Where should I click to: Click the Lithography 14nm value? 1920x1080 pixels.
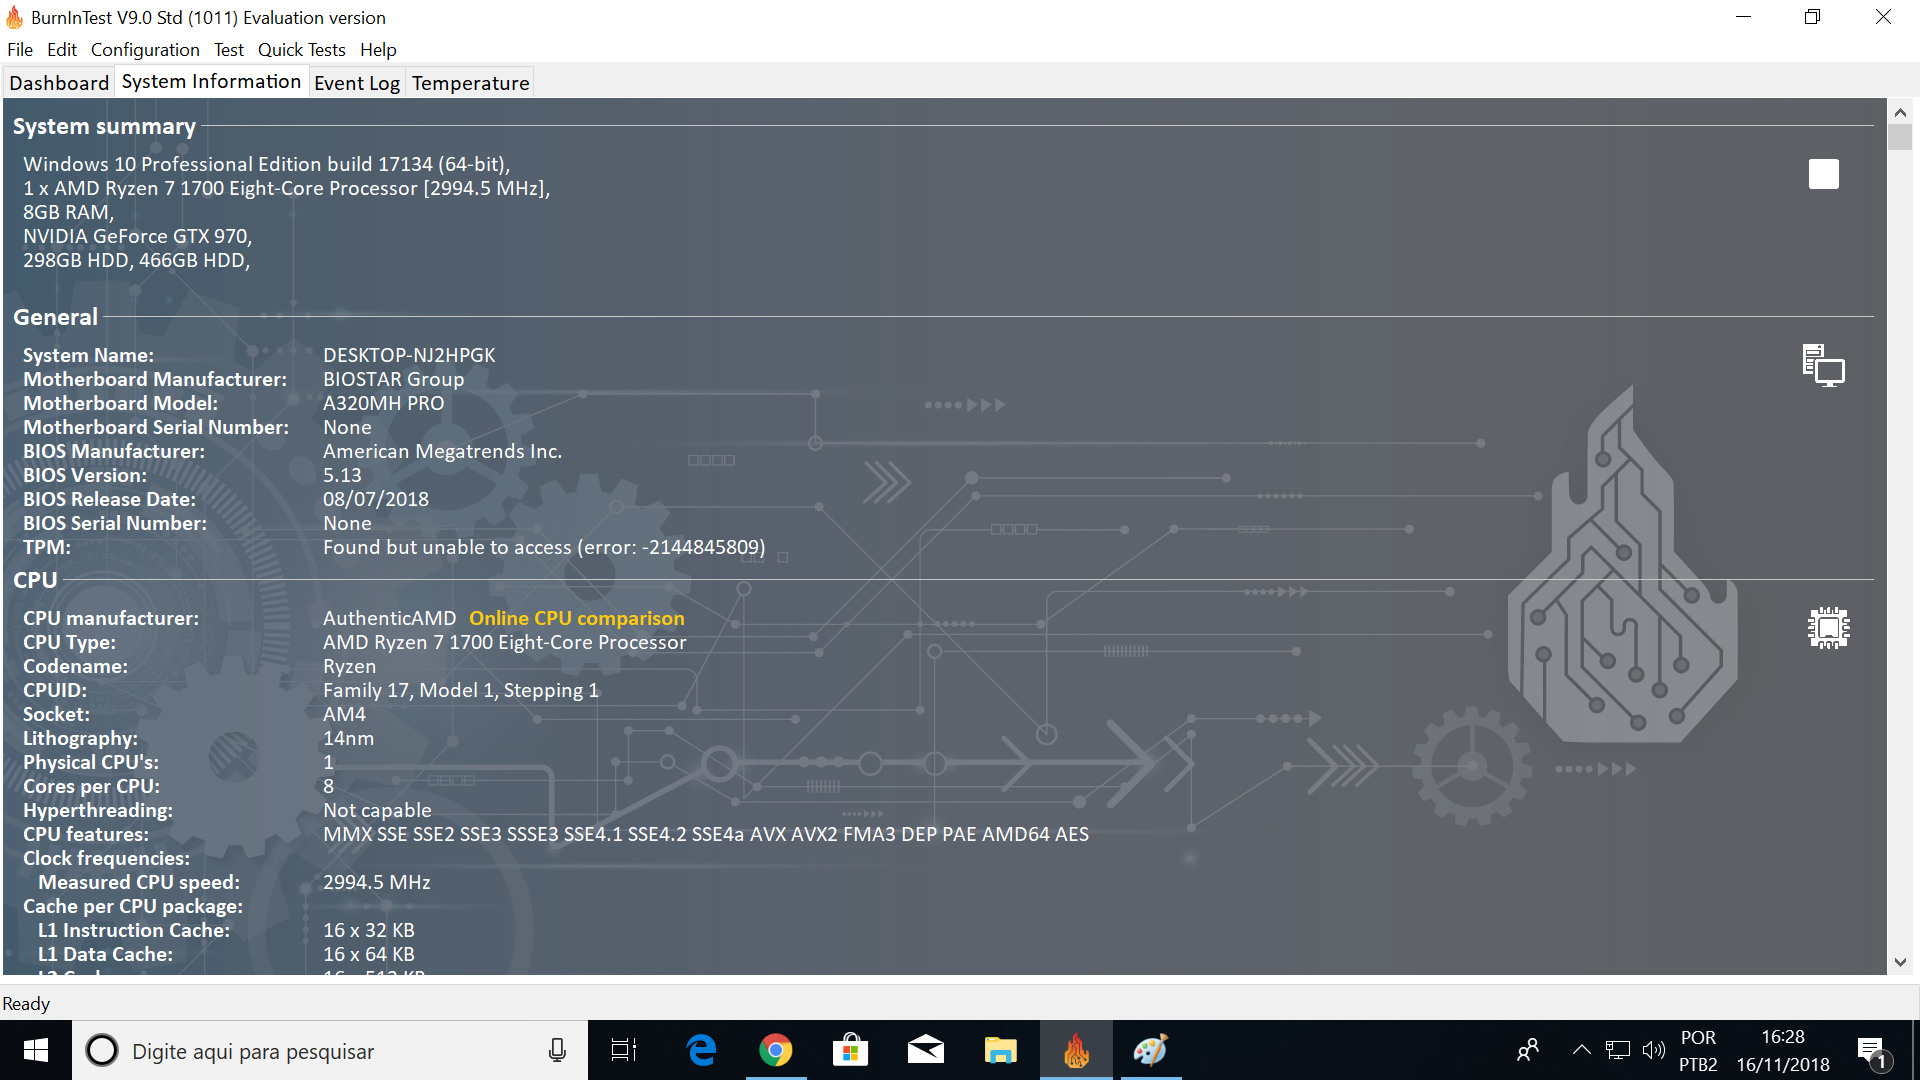point(348,738)
